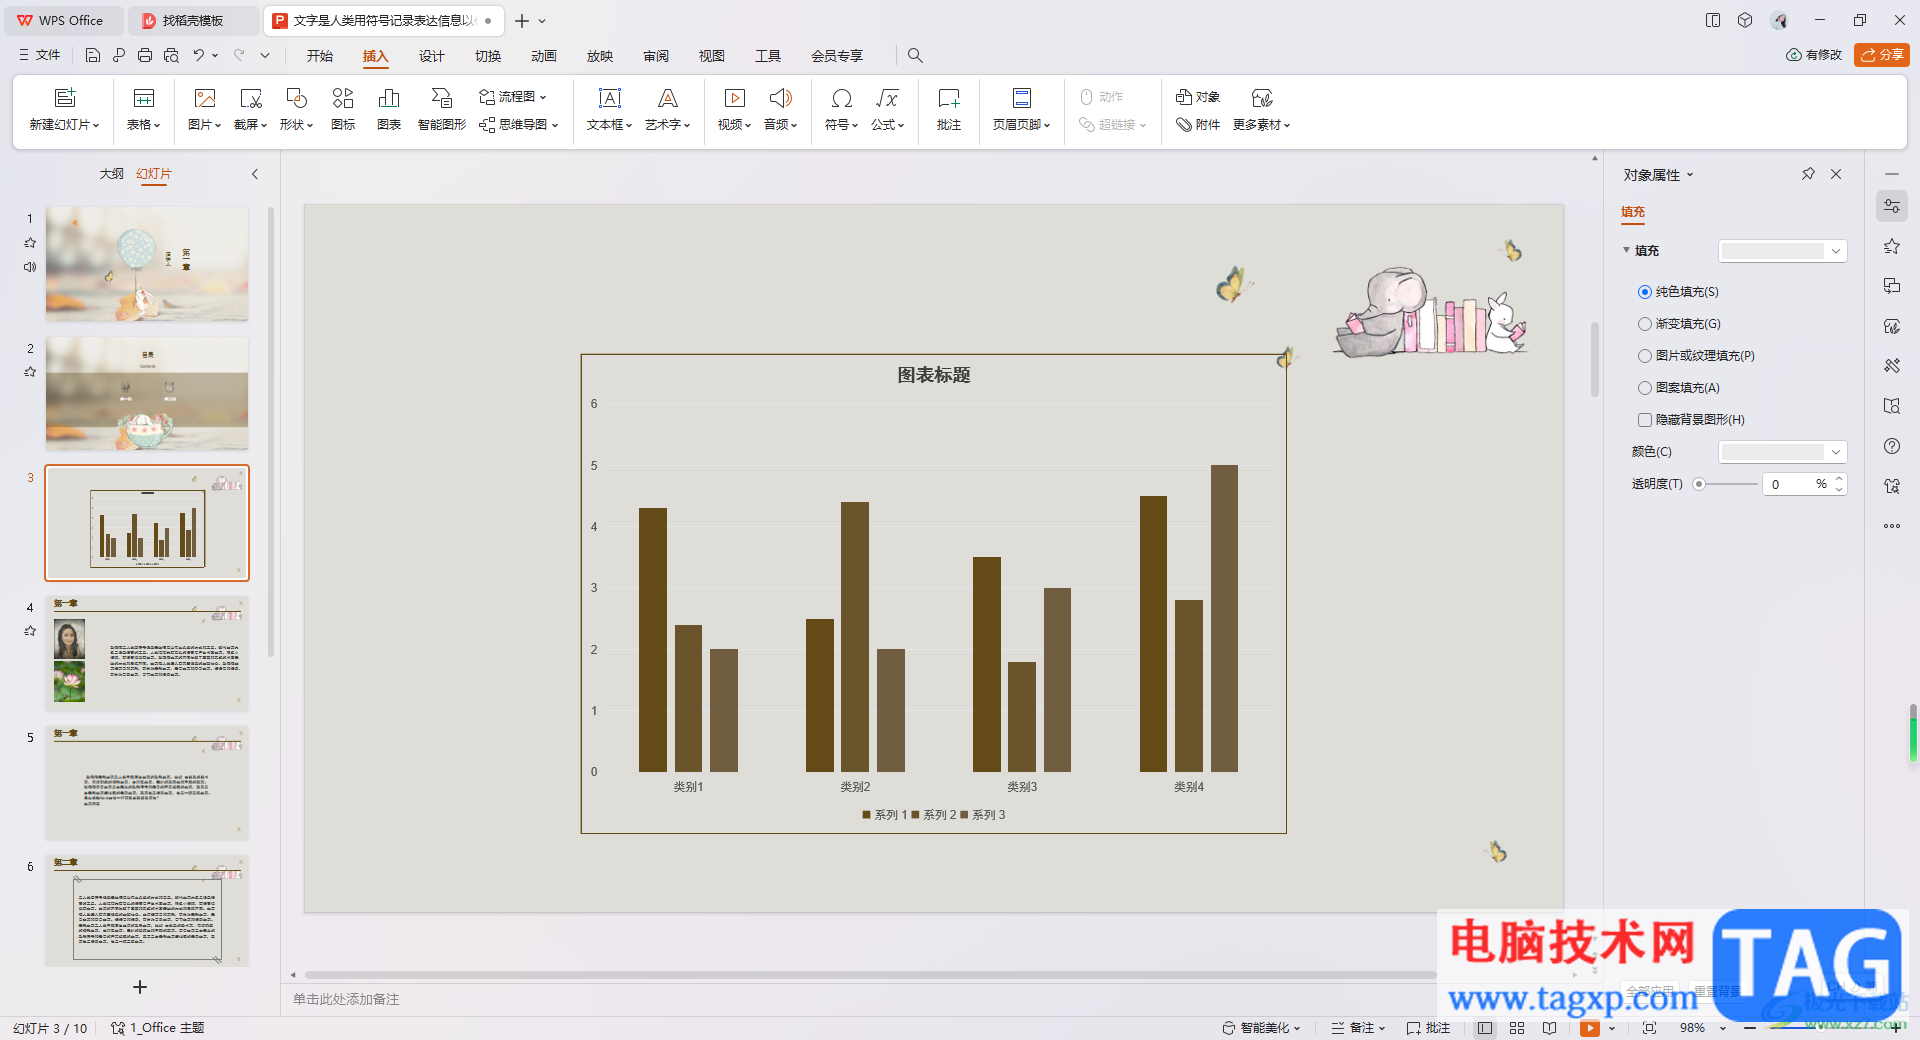
Task: Collapse the 填充 section triangle
Action: [x=1626, y=250]
